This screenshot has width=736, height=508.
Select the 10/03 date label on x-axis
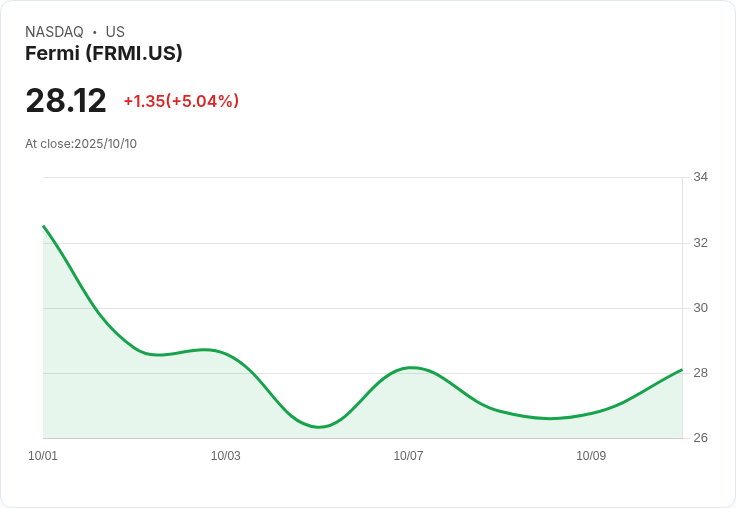226,455
